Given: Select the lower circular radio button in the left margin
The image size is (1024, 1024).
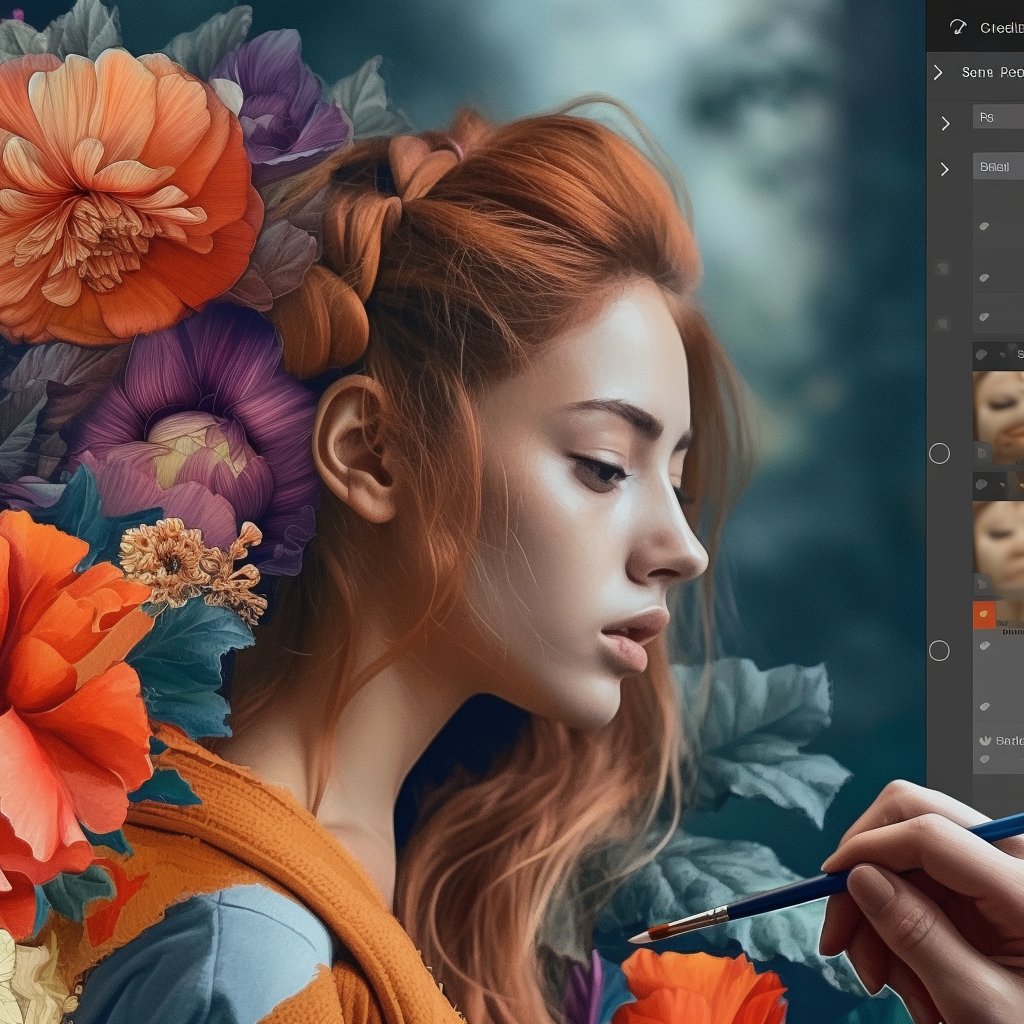Looking at the screenshot, I should [939, 650].
